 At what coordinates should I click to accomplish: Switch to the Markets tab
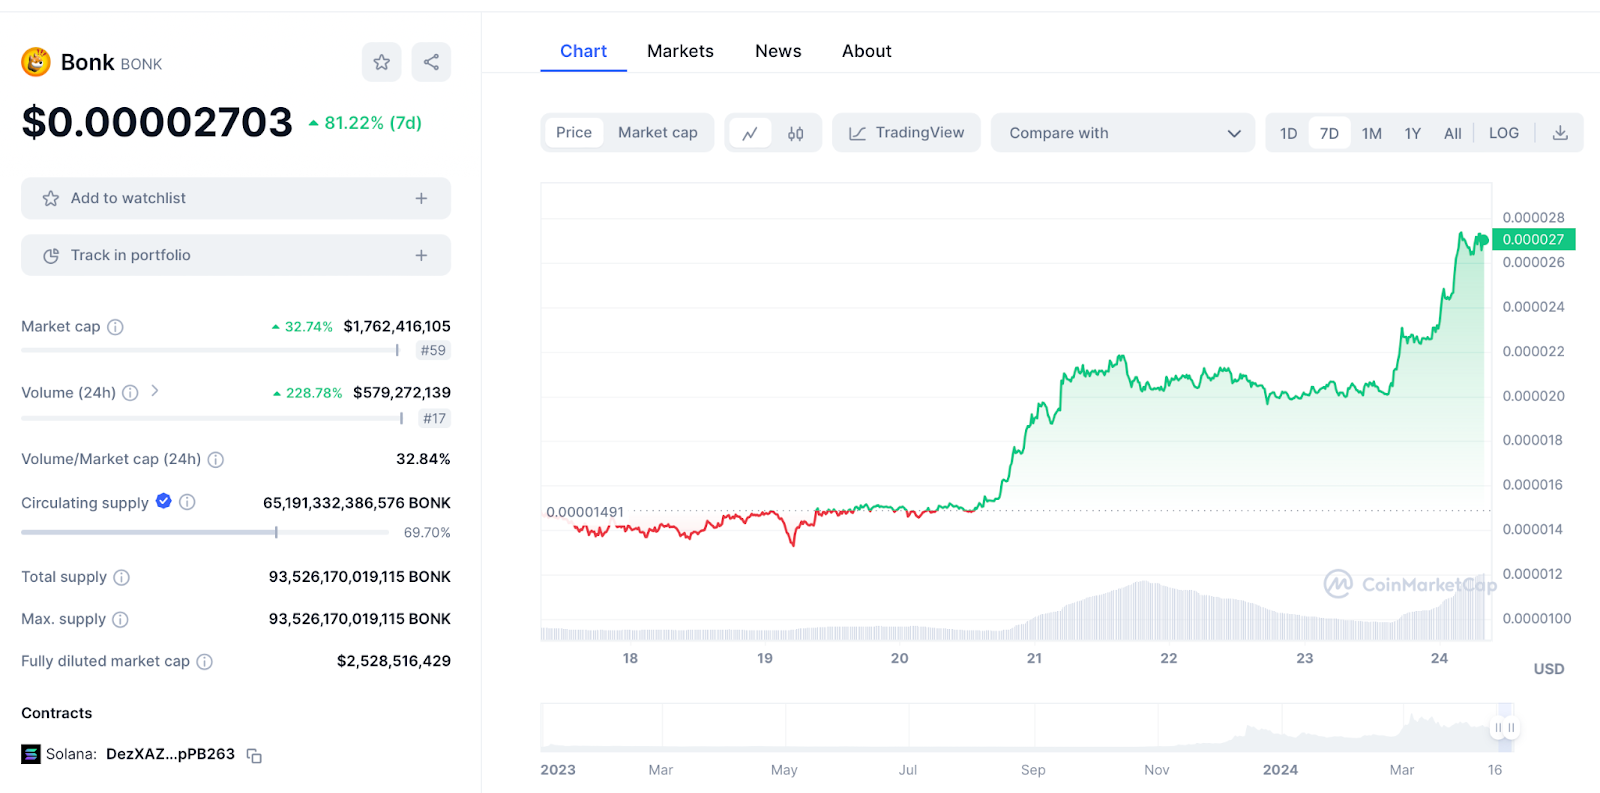680,51
